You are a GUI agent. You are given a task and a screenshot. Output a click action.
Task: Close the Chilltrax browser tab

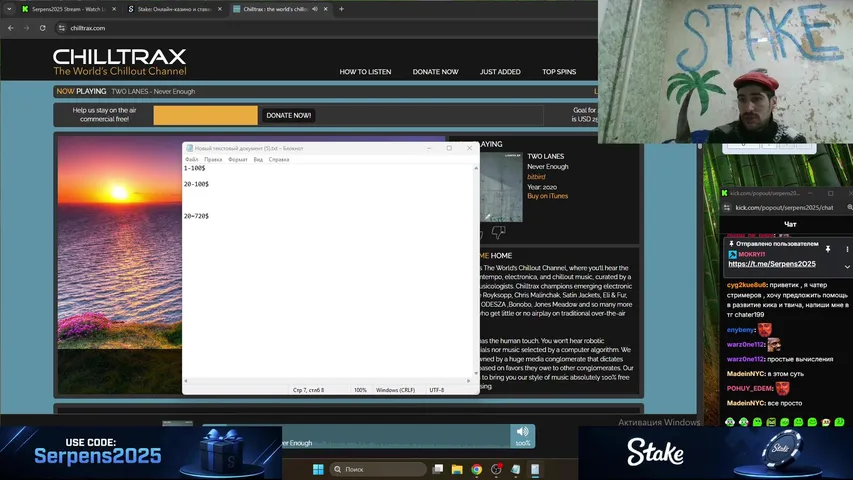[x=326, y=9]
